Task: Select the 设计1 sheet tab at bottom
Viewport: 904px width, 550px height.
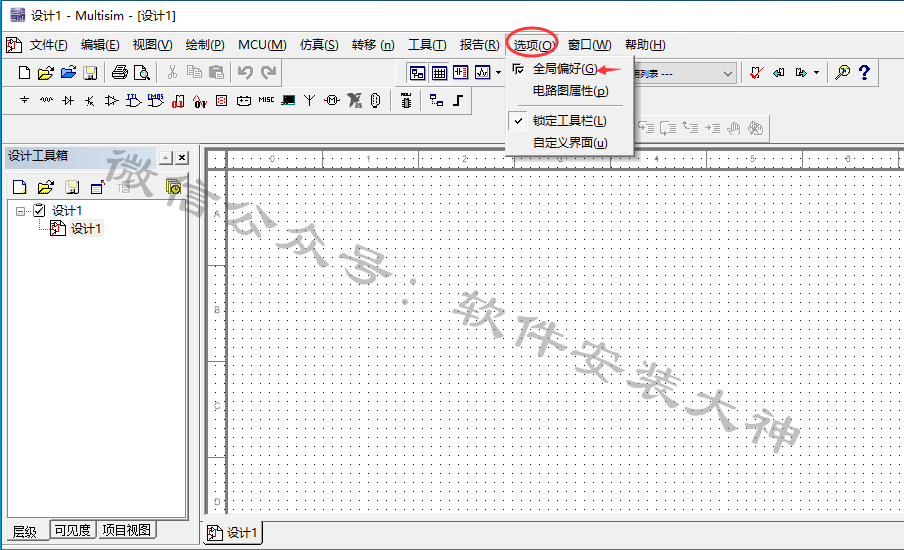Action: (x=233, y=533)
